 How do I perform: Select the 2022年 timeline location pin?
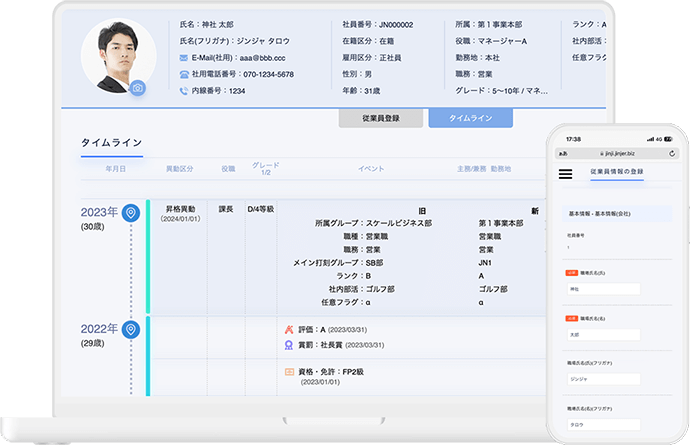click(130, 329)
